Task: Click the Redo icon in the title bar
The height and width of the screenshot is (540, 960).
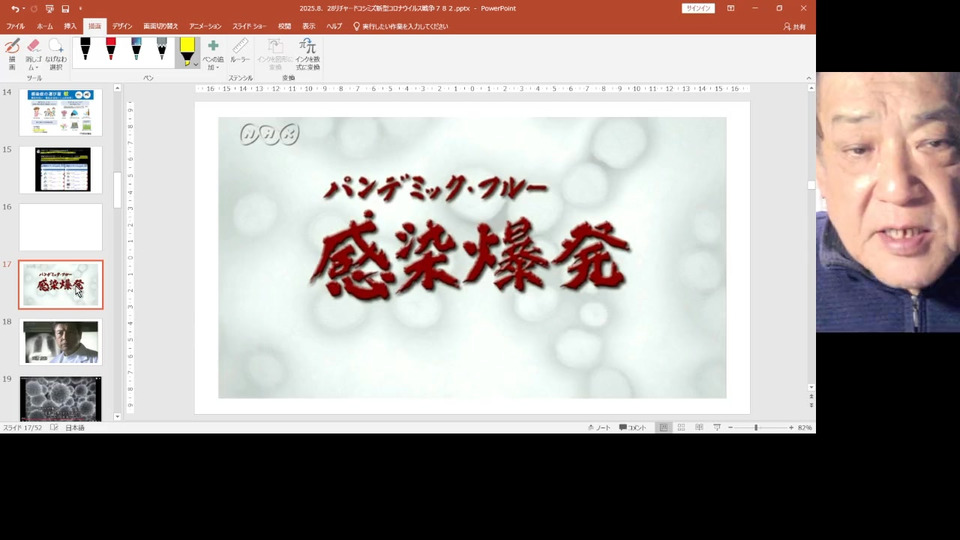Action: (x=34, y=9)
